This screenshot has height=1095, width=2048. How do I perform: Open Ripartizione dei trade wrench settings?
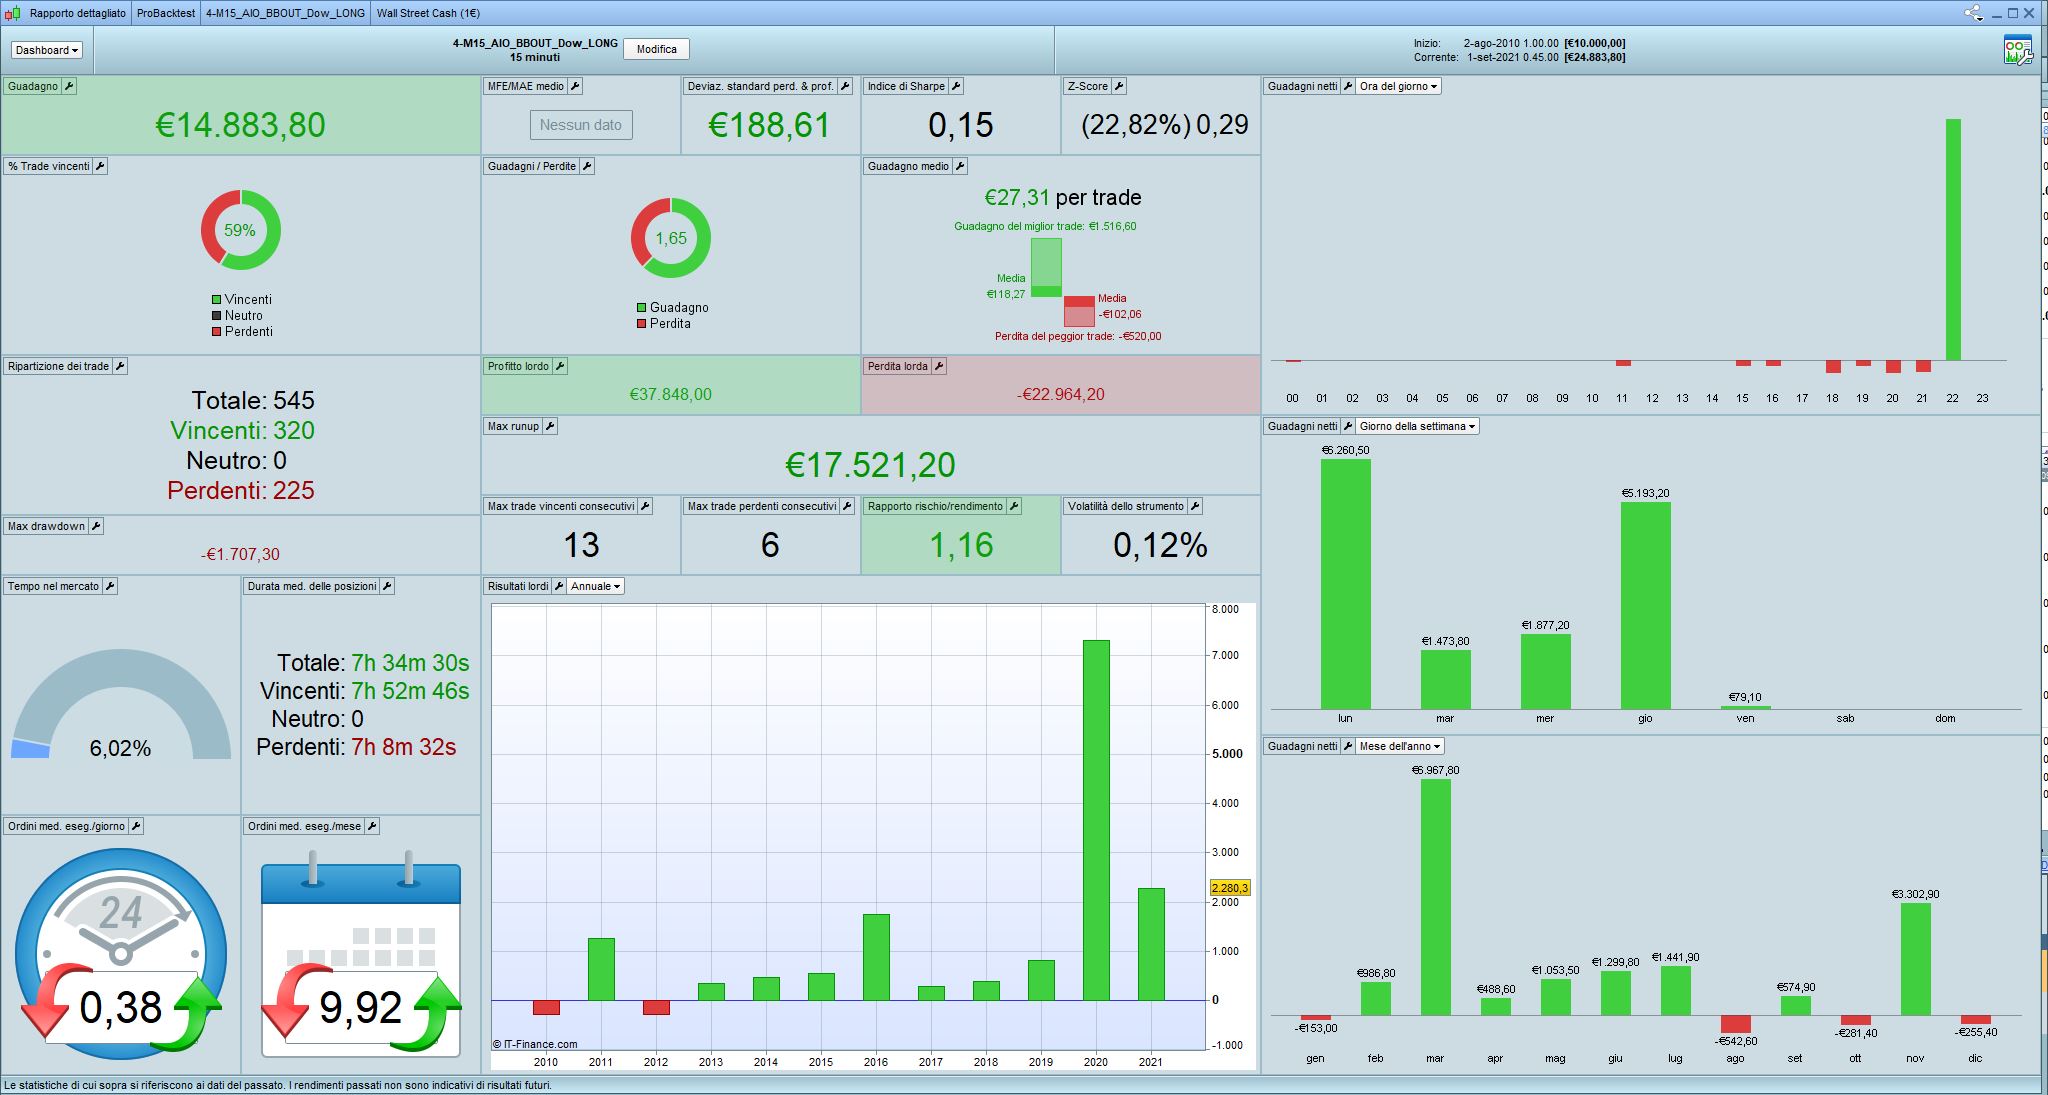(120, 366)
